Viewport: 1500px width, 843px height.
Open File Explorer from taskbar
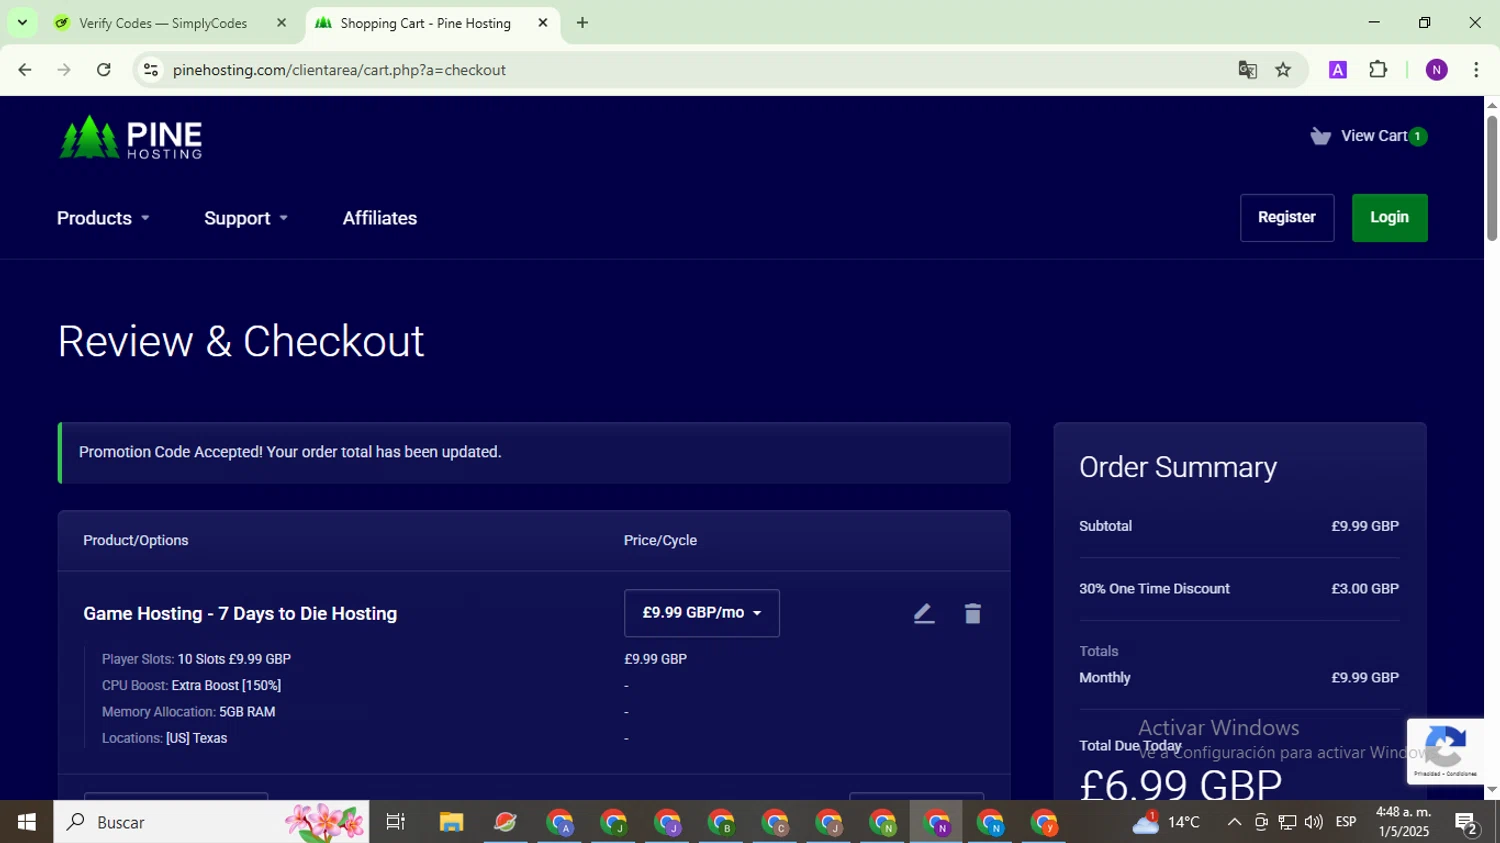tap(451, 822)
